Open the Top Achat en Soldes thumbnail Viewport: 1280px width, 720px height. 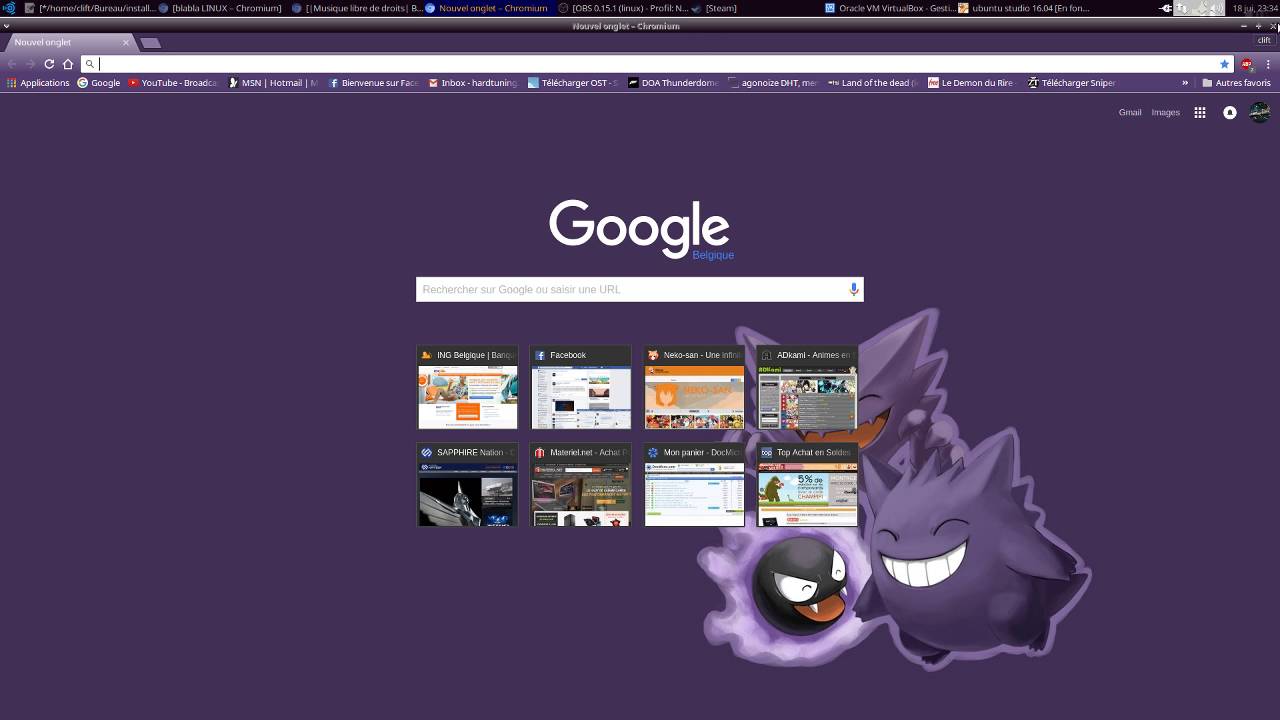807,485
